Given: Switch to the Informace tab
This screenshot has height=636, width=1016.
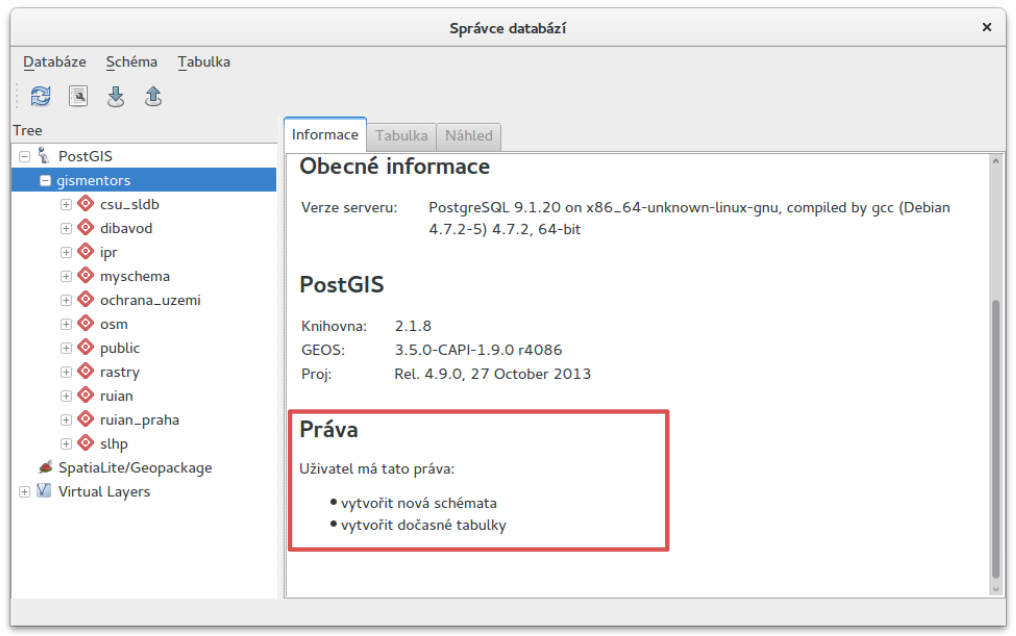Looking at the screenshot, I should (x=325, y=135).
